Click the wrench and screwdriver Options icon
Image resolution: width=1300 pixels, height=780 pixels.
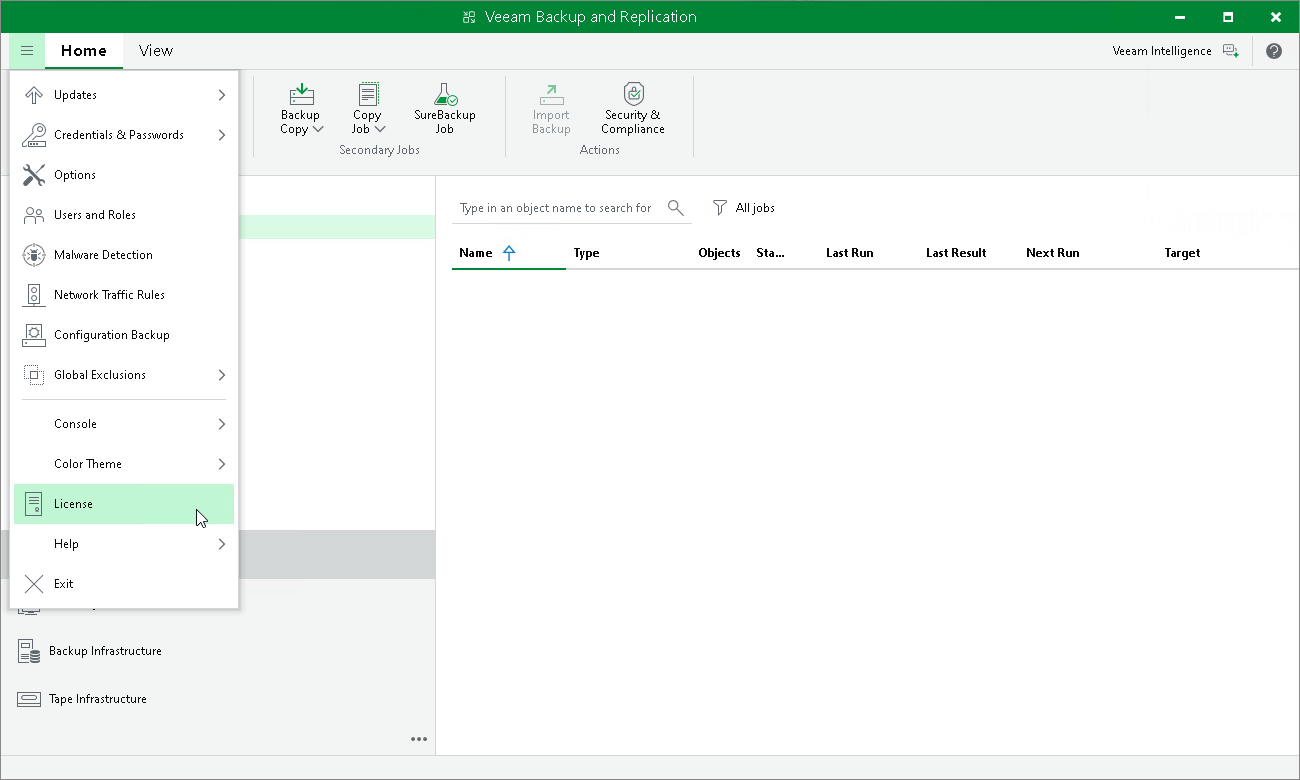34,175
